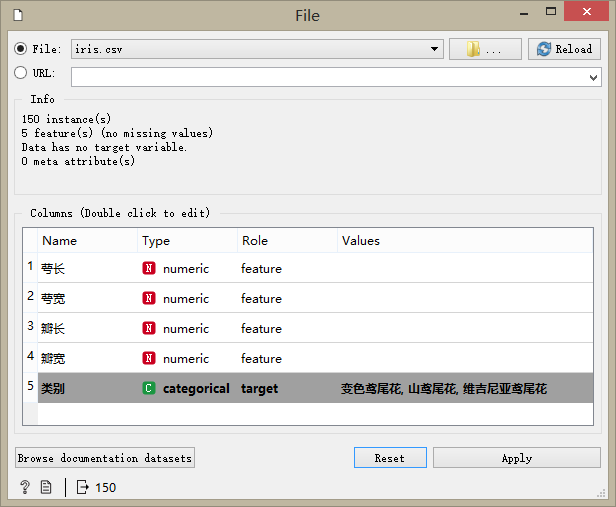Click the categorical type icon for 类别

(x=149, y=388)
